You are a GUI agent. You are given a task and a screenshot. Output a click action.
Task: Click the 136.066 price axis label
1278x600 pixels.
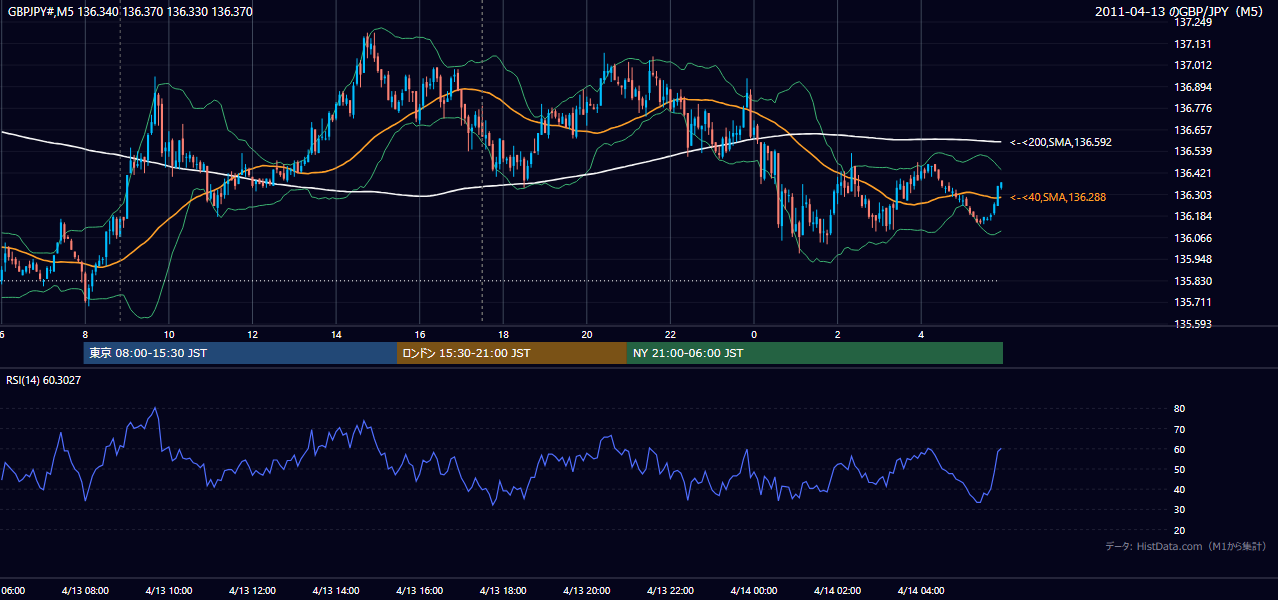point(1193,238)
